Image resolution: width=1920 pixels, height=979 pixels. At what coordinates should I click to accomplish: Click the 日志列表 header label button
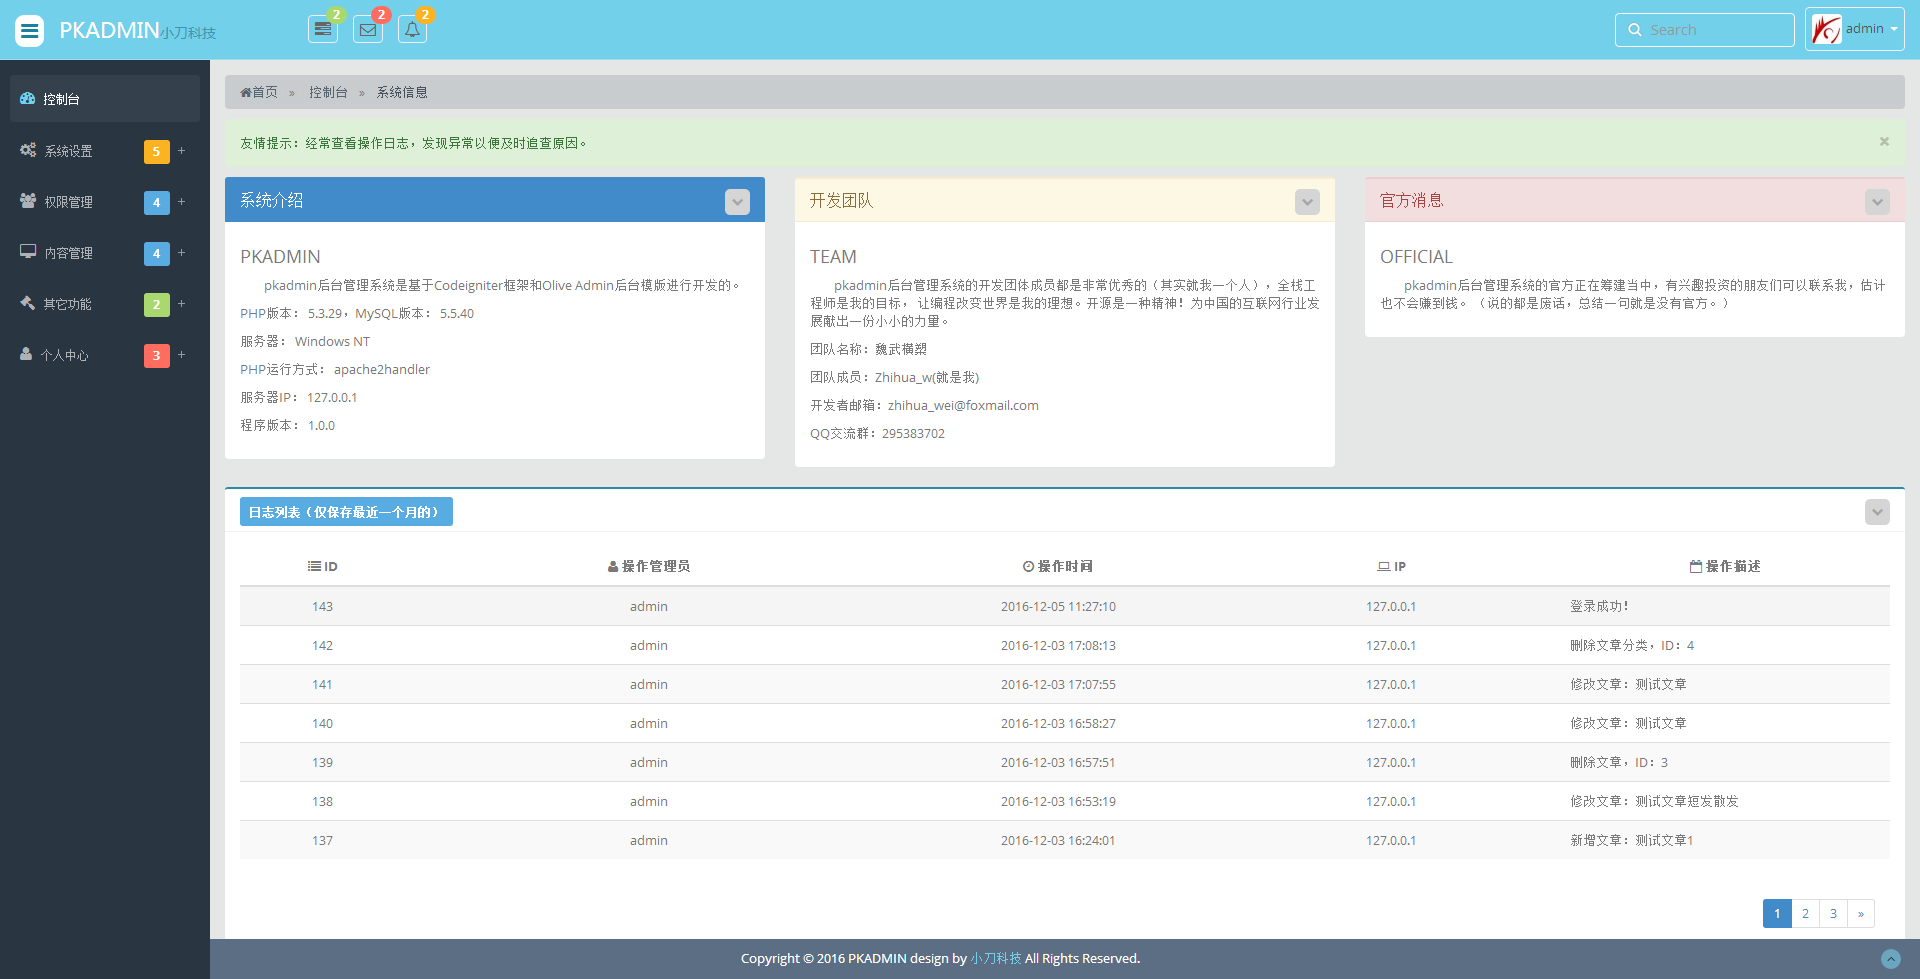tap(346, 512)
